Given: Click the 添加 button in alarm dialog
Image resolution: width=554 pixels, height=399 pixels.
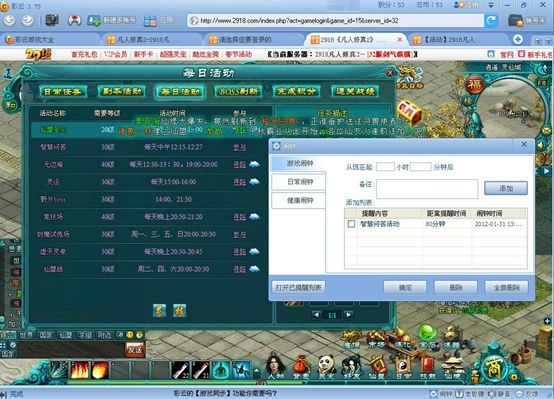Looking at the screenshot, I should click(506, 188).
